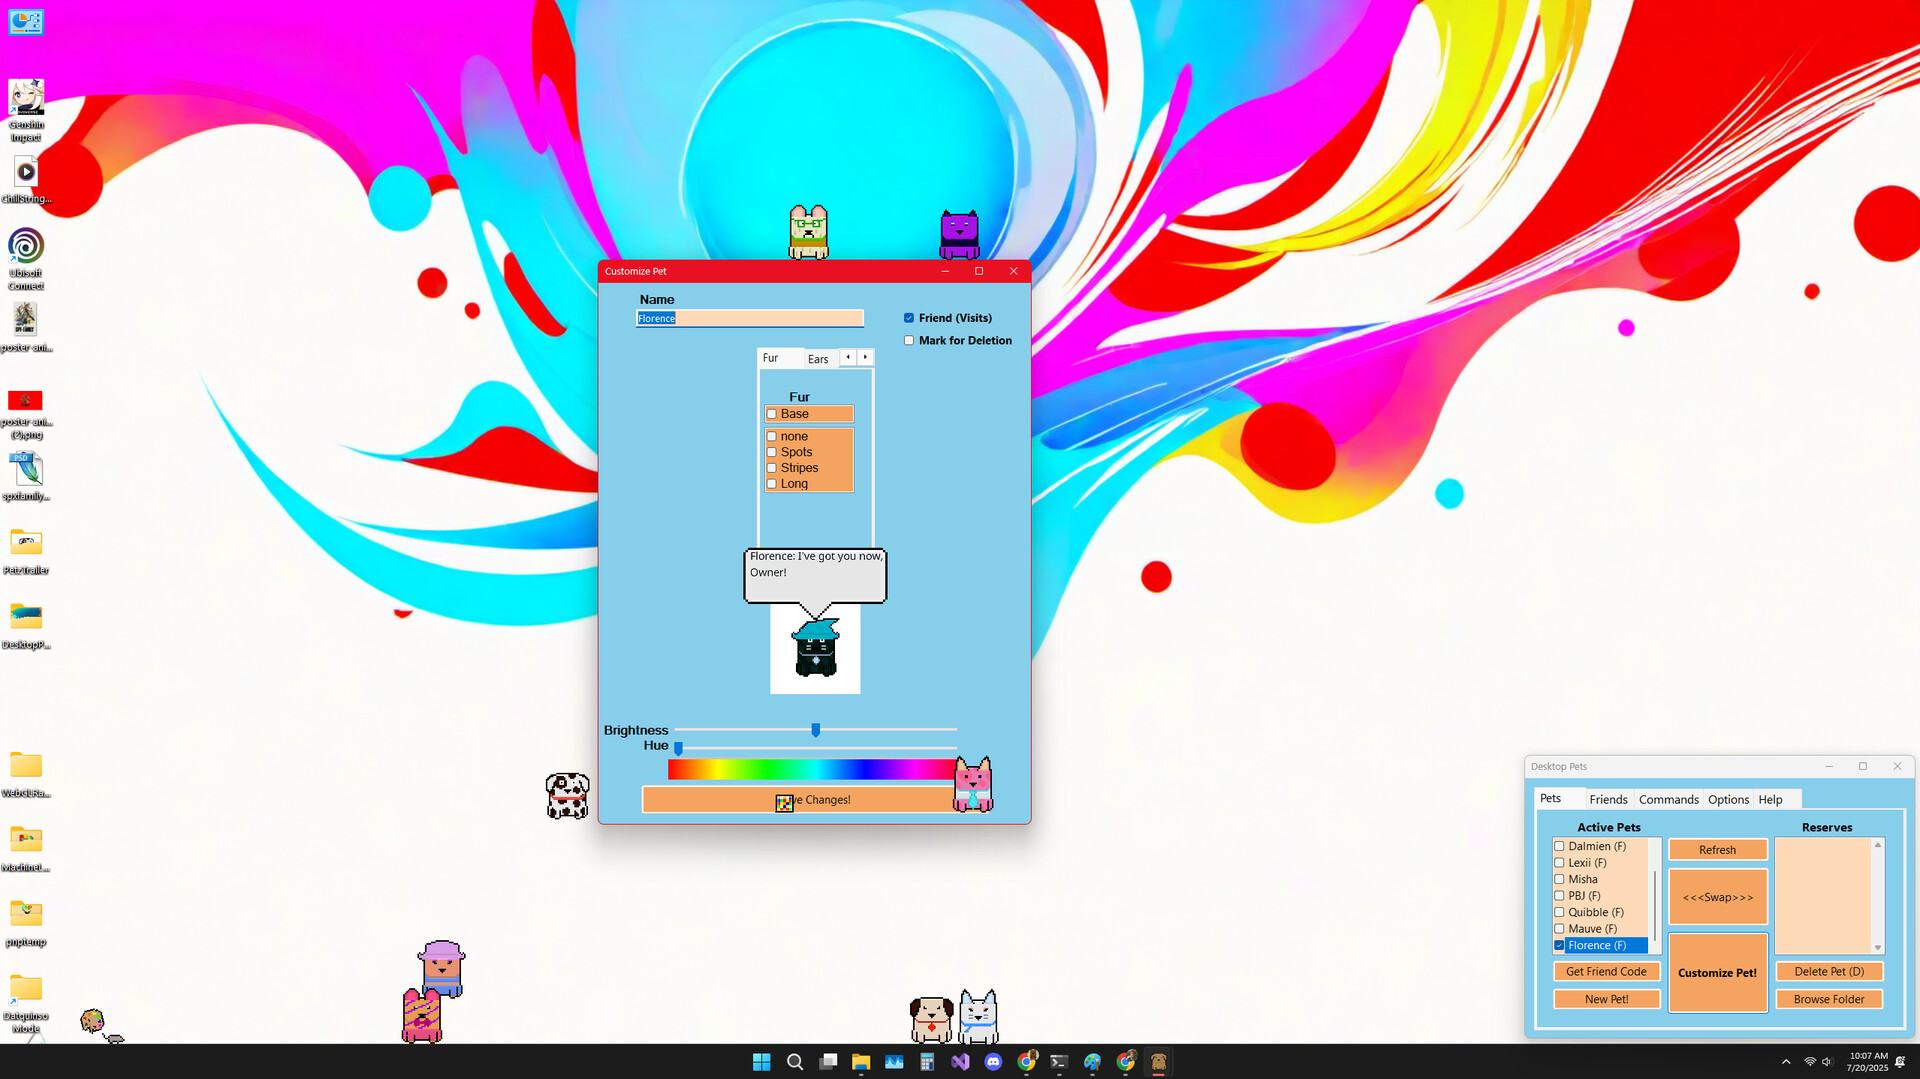The height and width of the screenshot is (1079, 1920).
Task: Launch Genshin Impact from the desktop
Action: 26,95
